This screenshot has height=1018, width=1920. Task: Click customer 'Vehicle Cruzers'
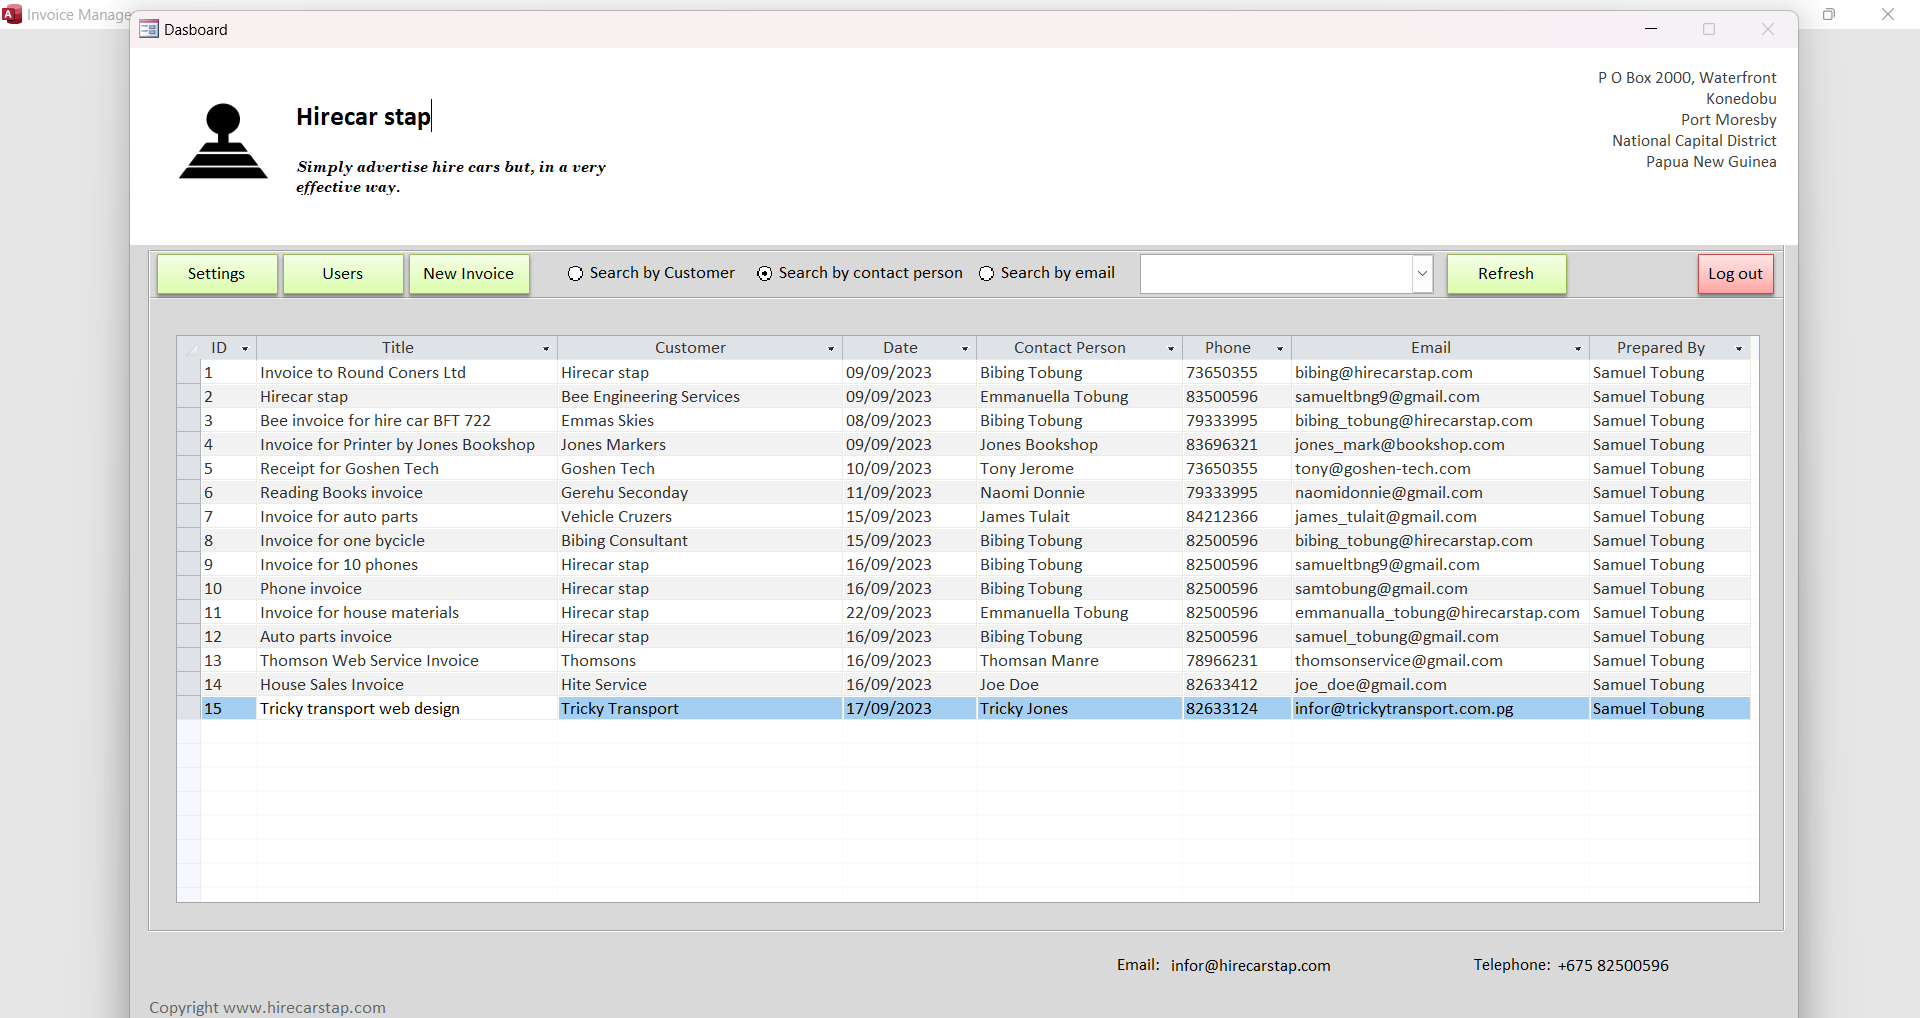(616, 516)
